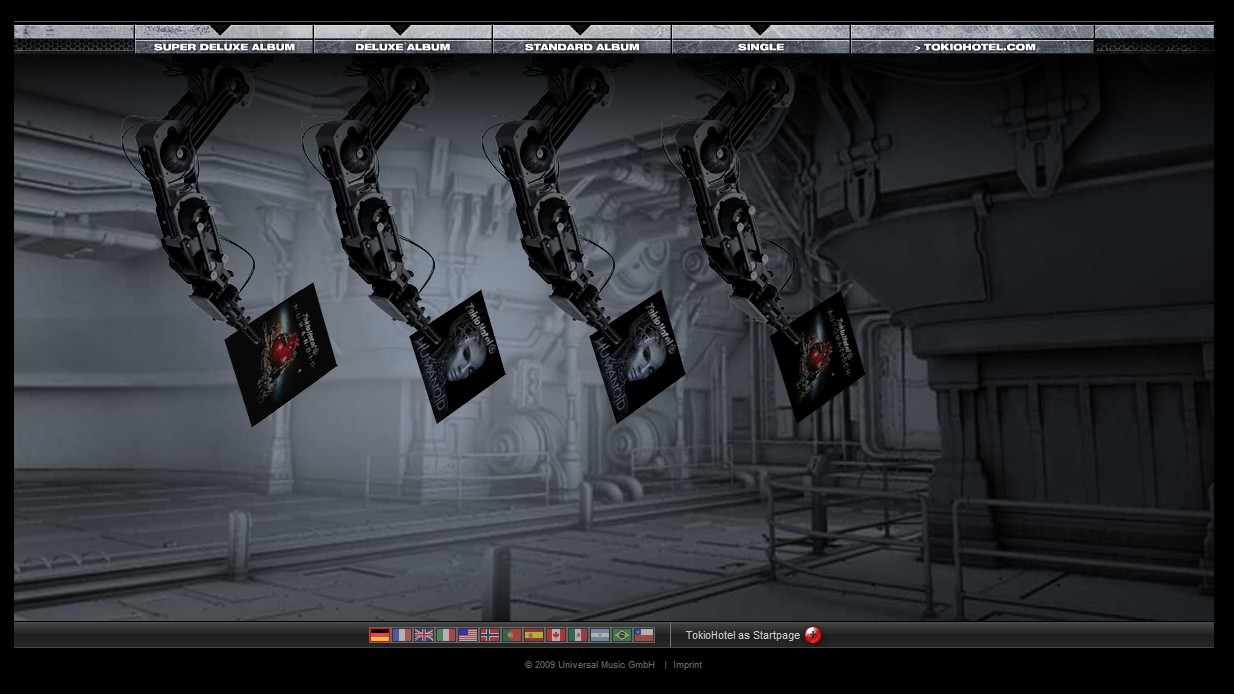Choose the Italian flag
Image resolution: width=1234 pixels, height=694 pixels.
446,635
